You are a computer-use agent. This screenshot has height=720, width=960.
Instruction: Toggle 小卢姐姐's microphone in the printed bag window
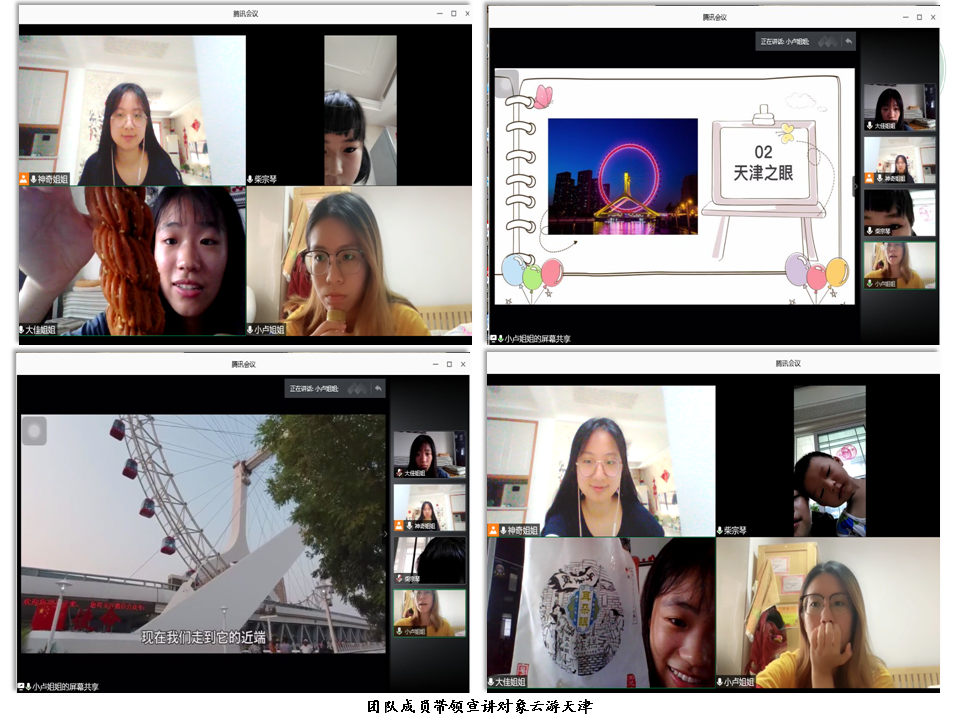click(x=721, y=682)
